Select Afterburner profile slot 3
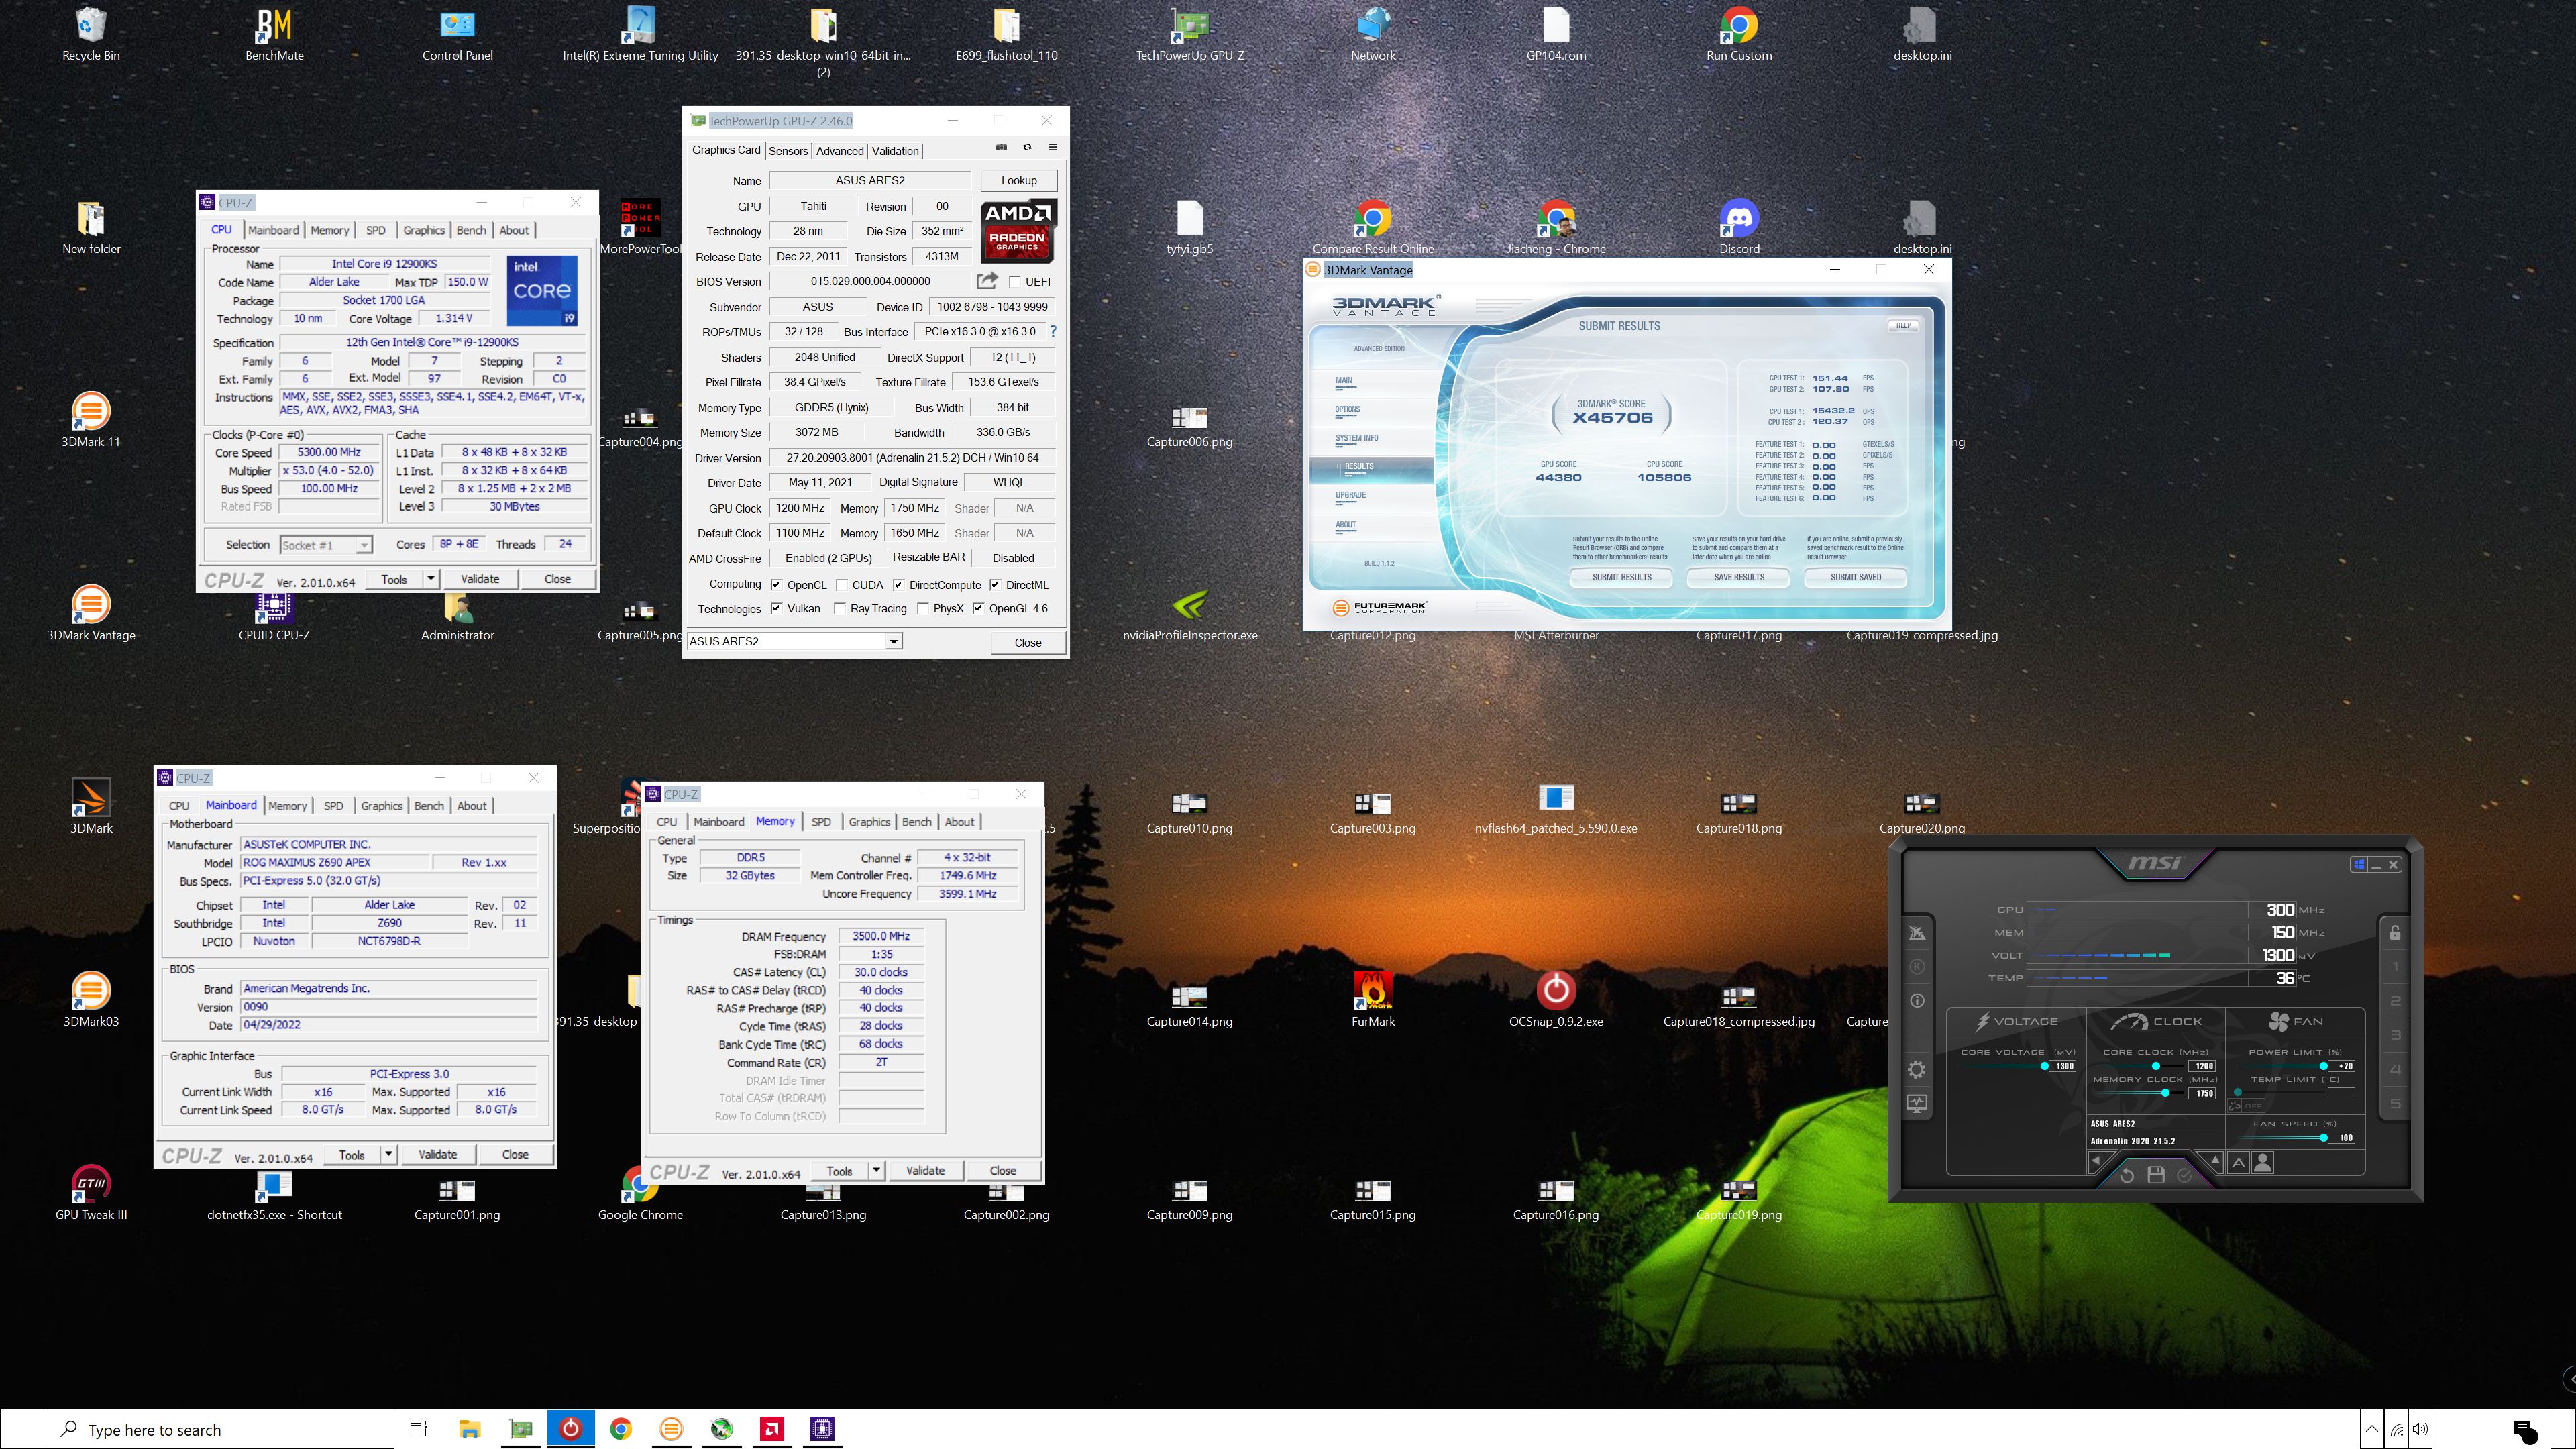Image resolution: width=2576 pixels, height=1449 pixels. point(2395,1035)
